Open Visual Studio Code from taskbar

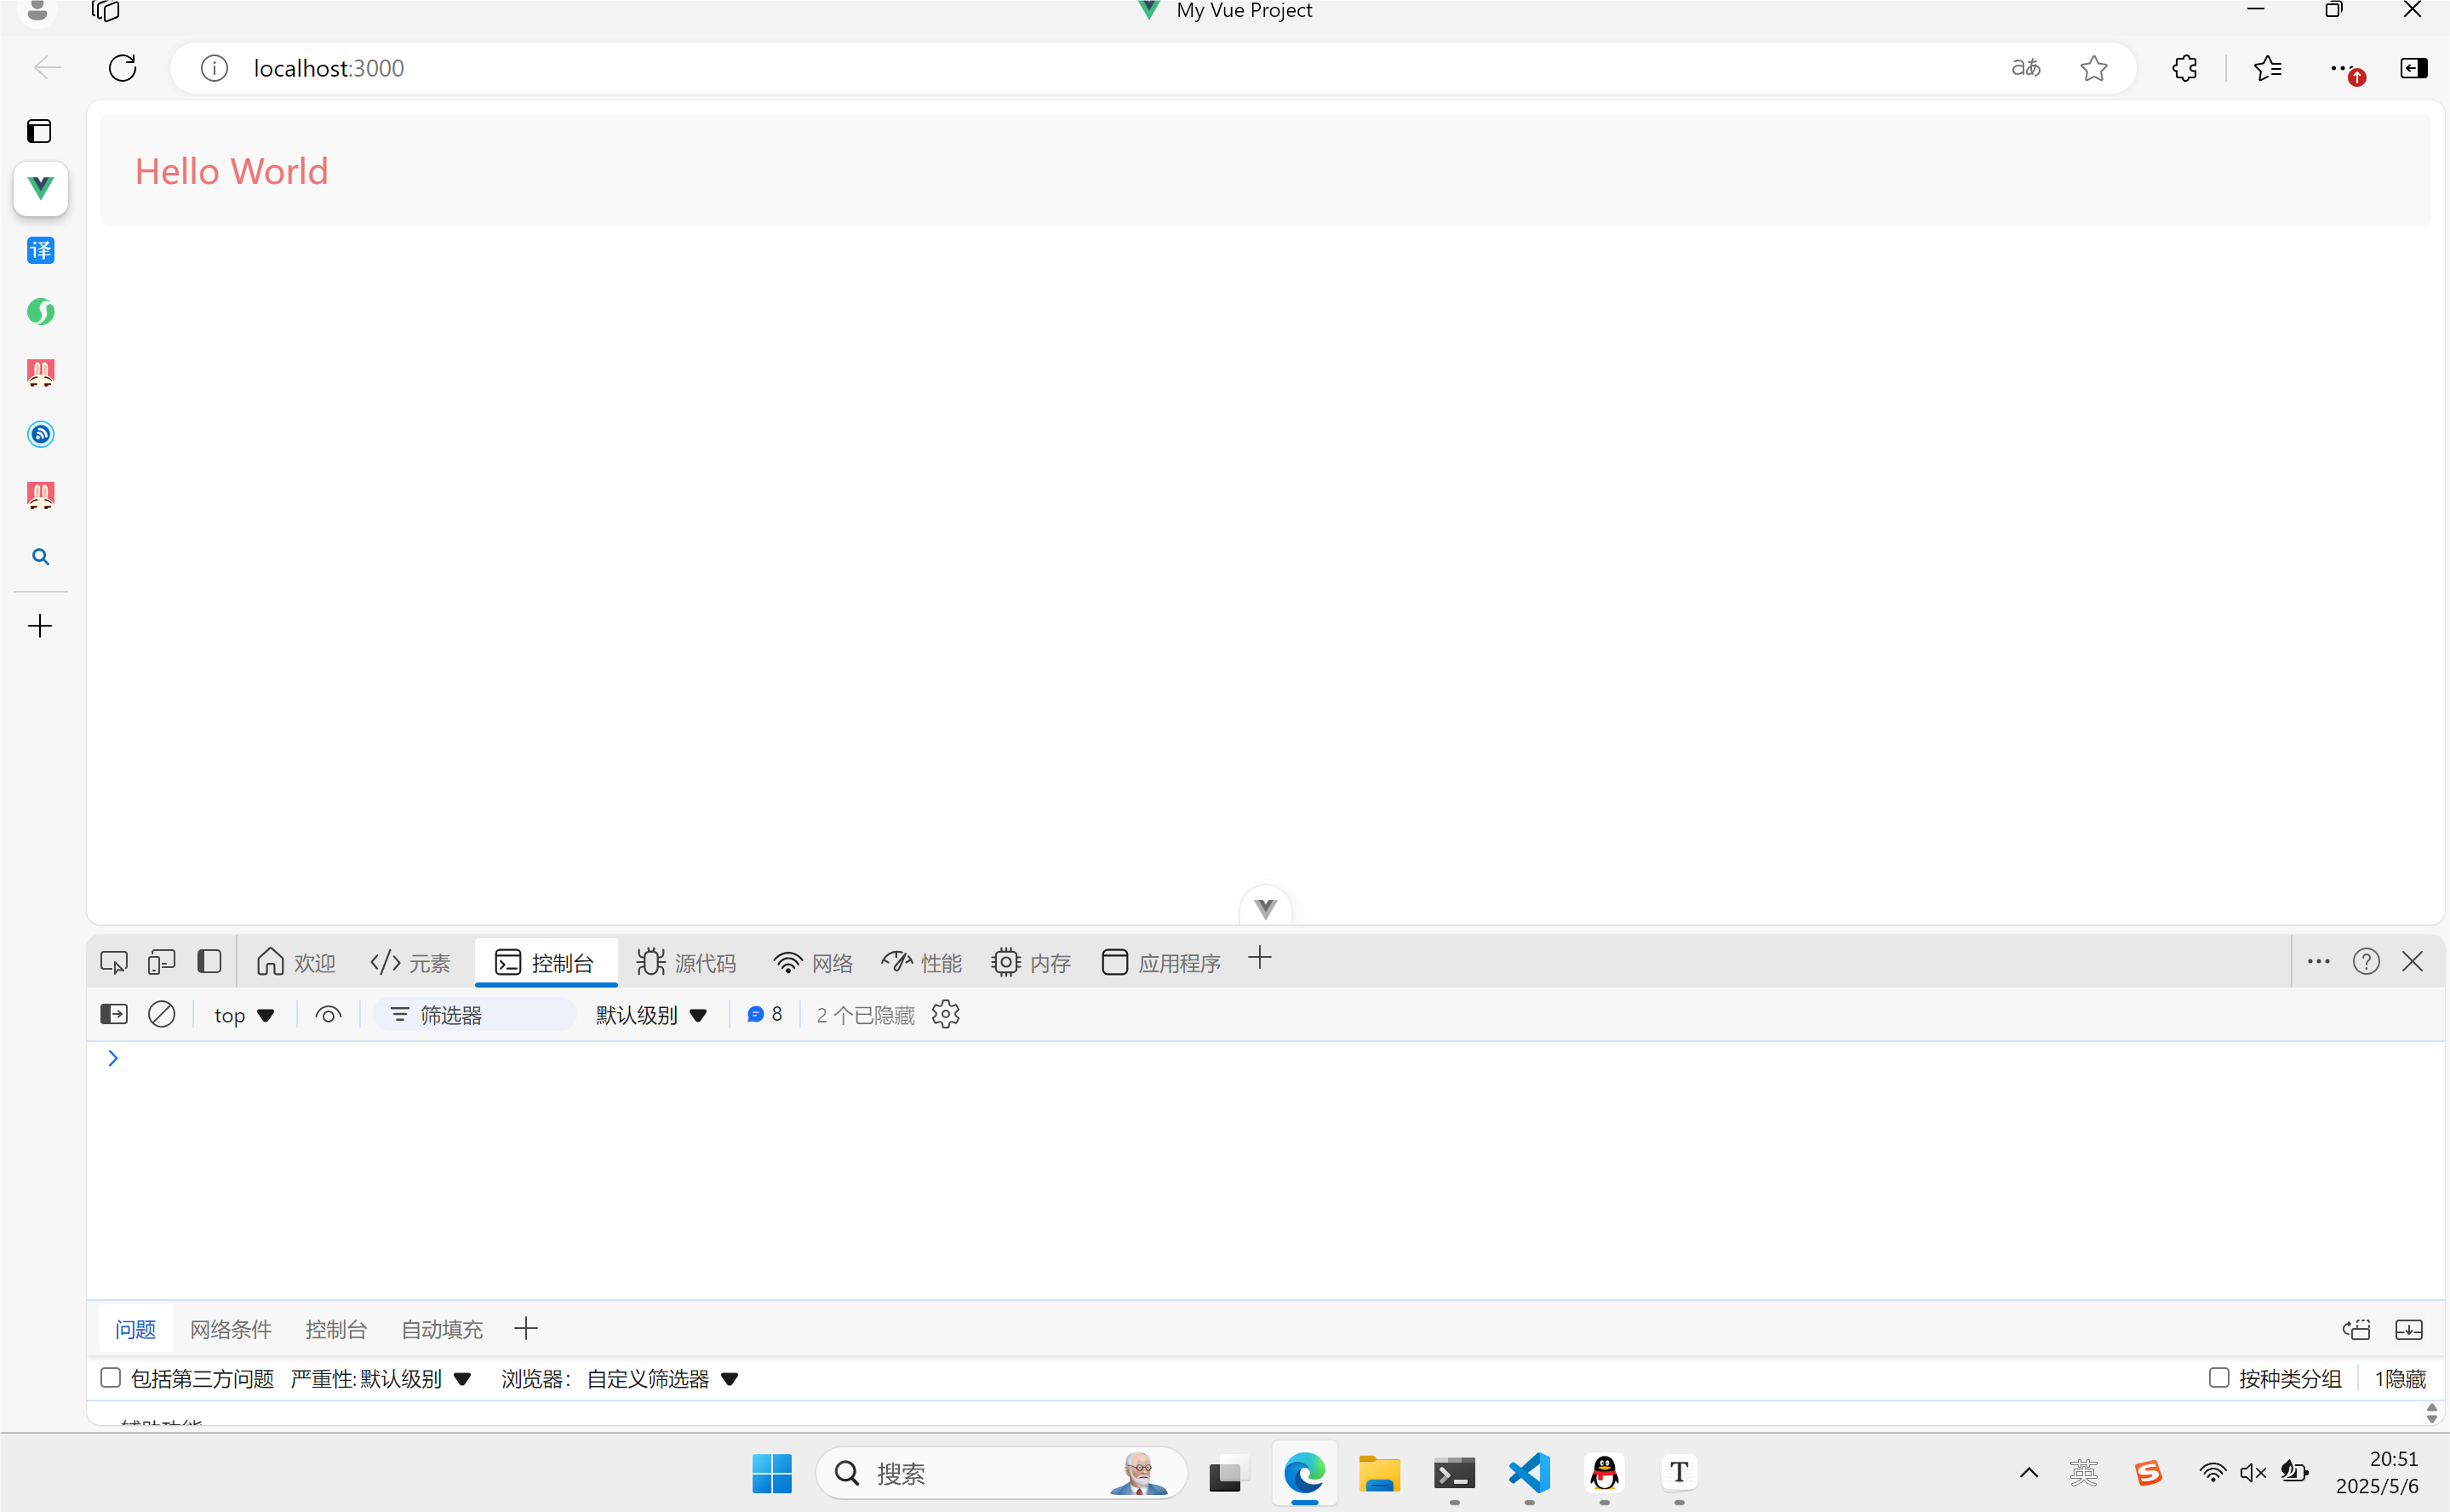click(x=1529, y=1473)
